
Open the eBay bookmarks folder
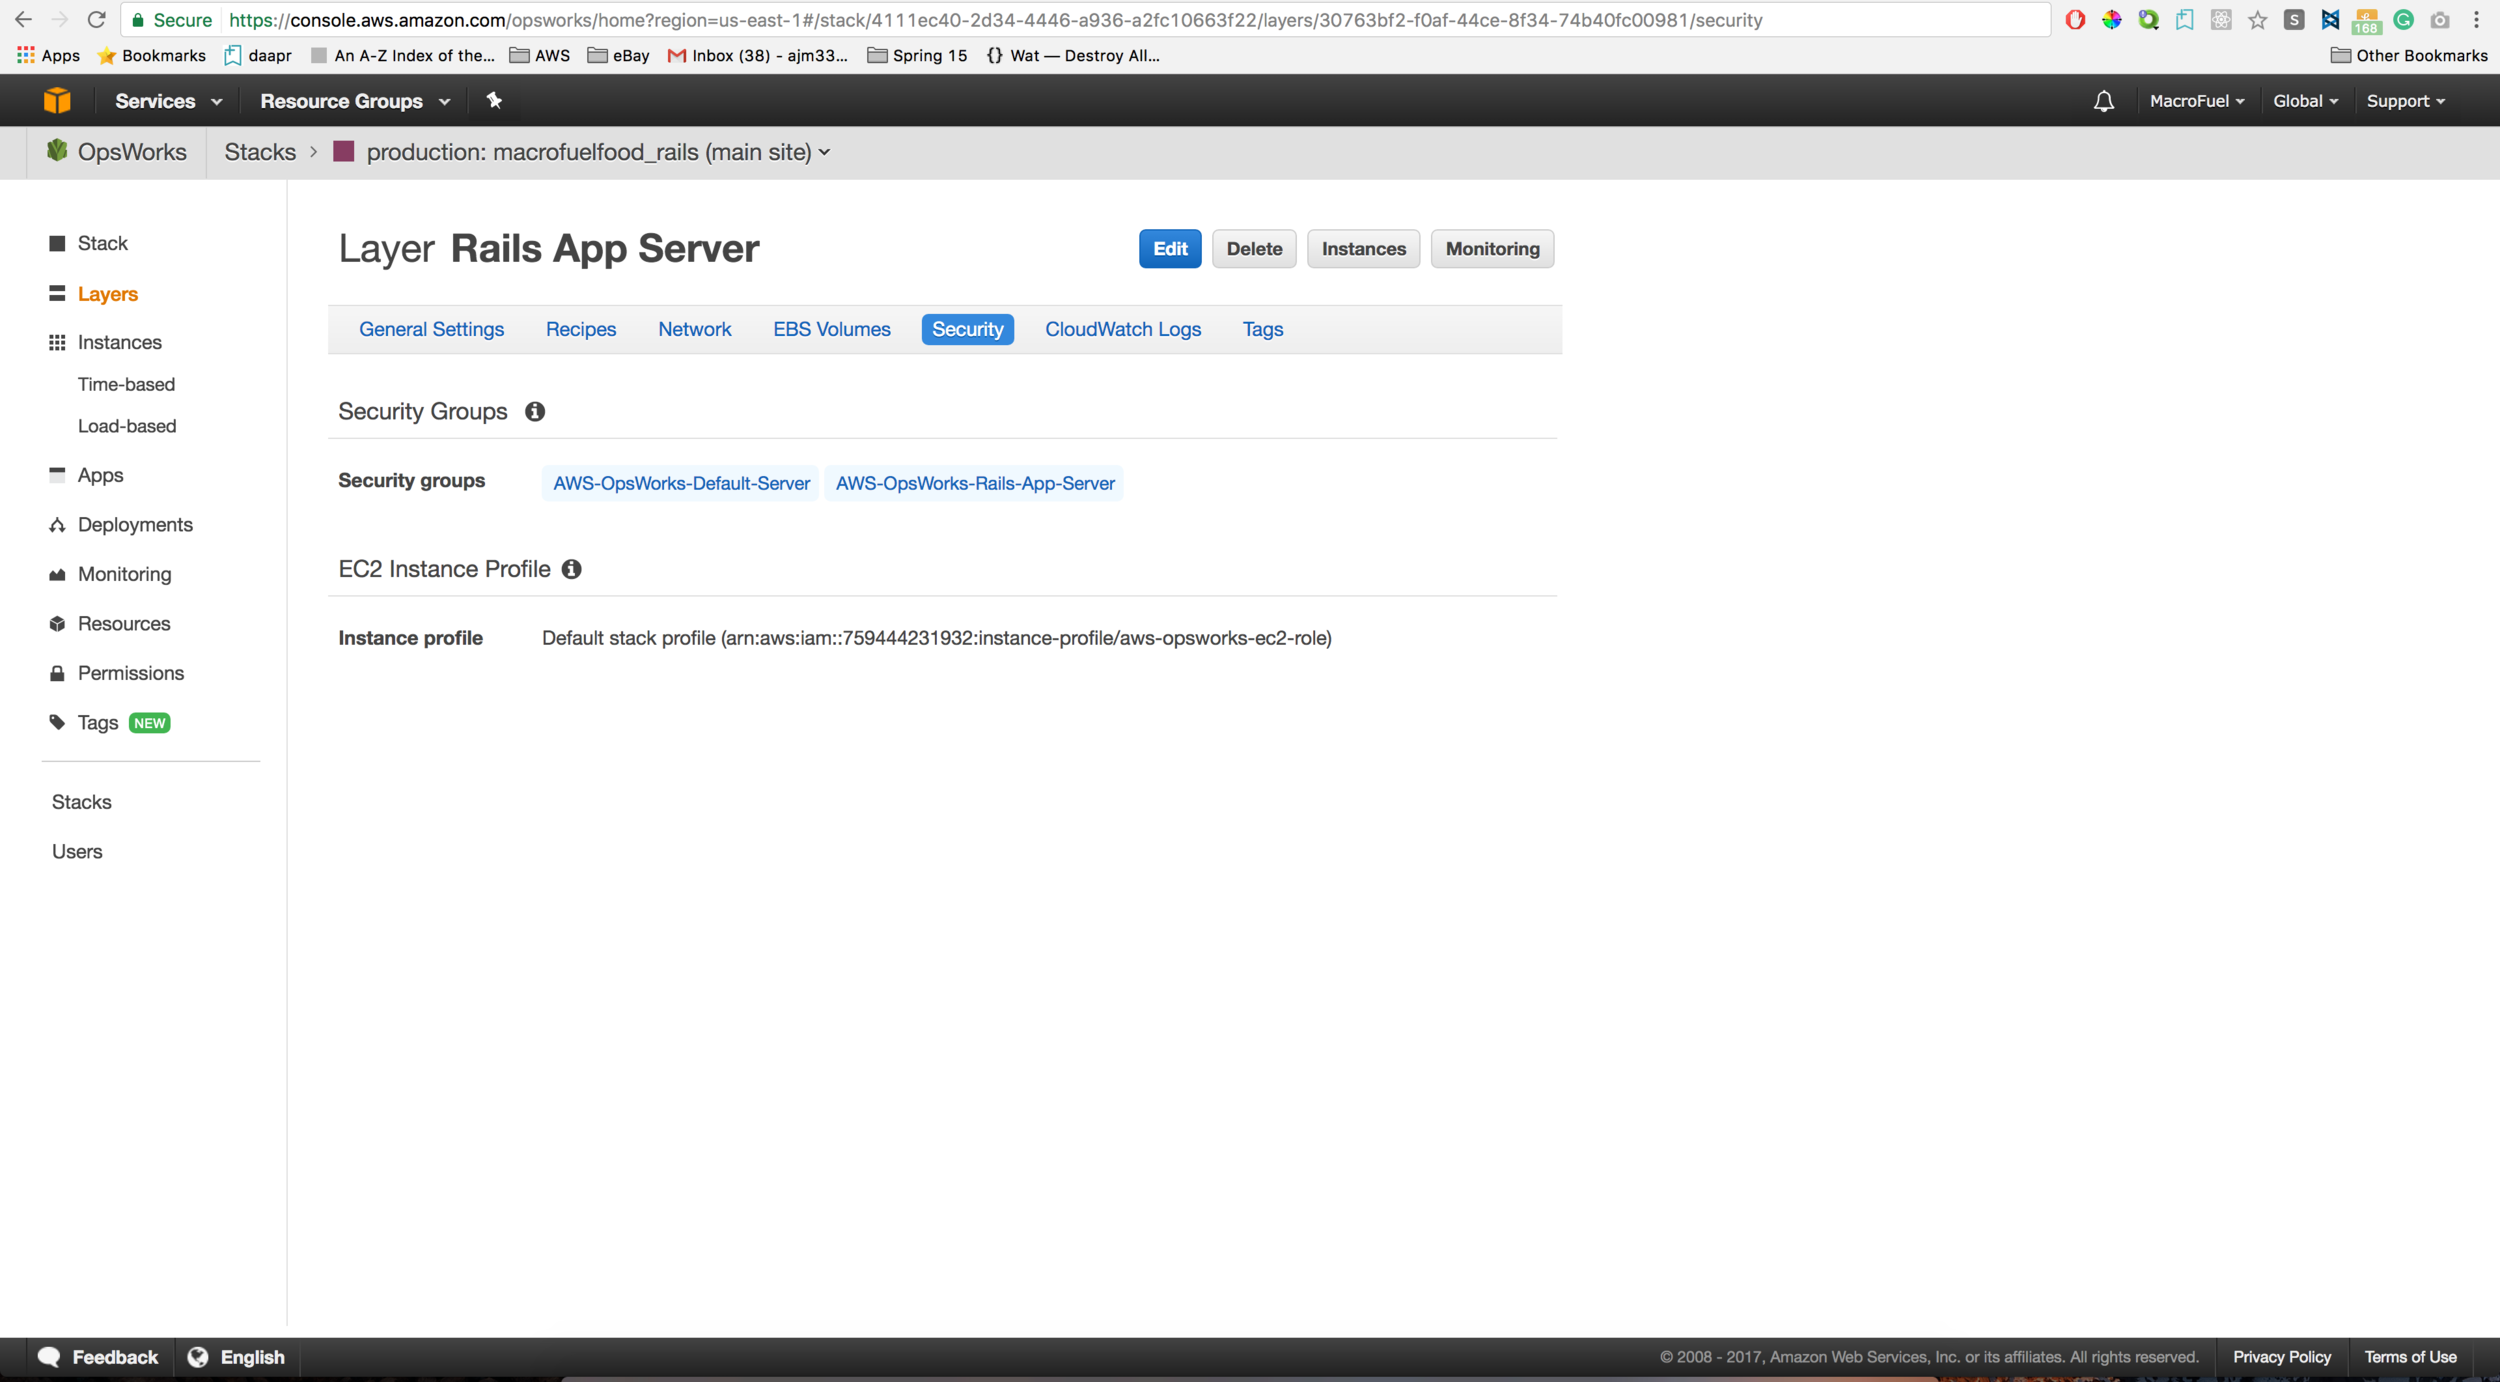618,55
